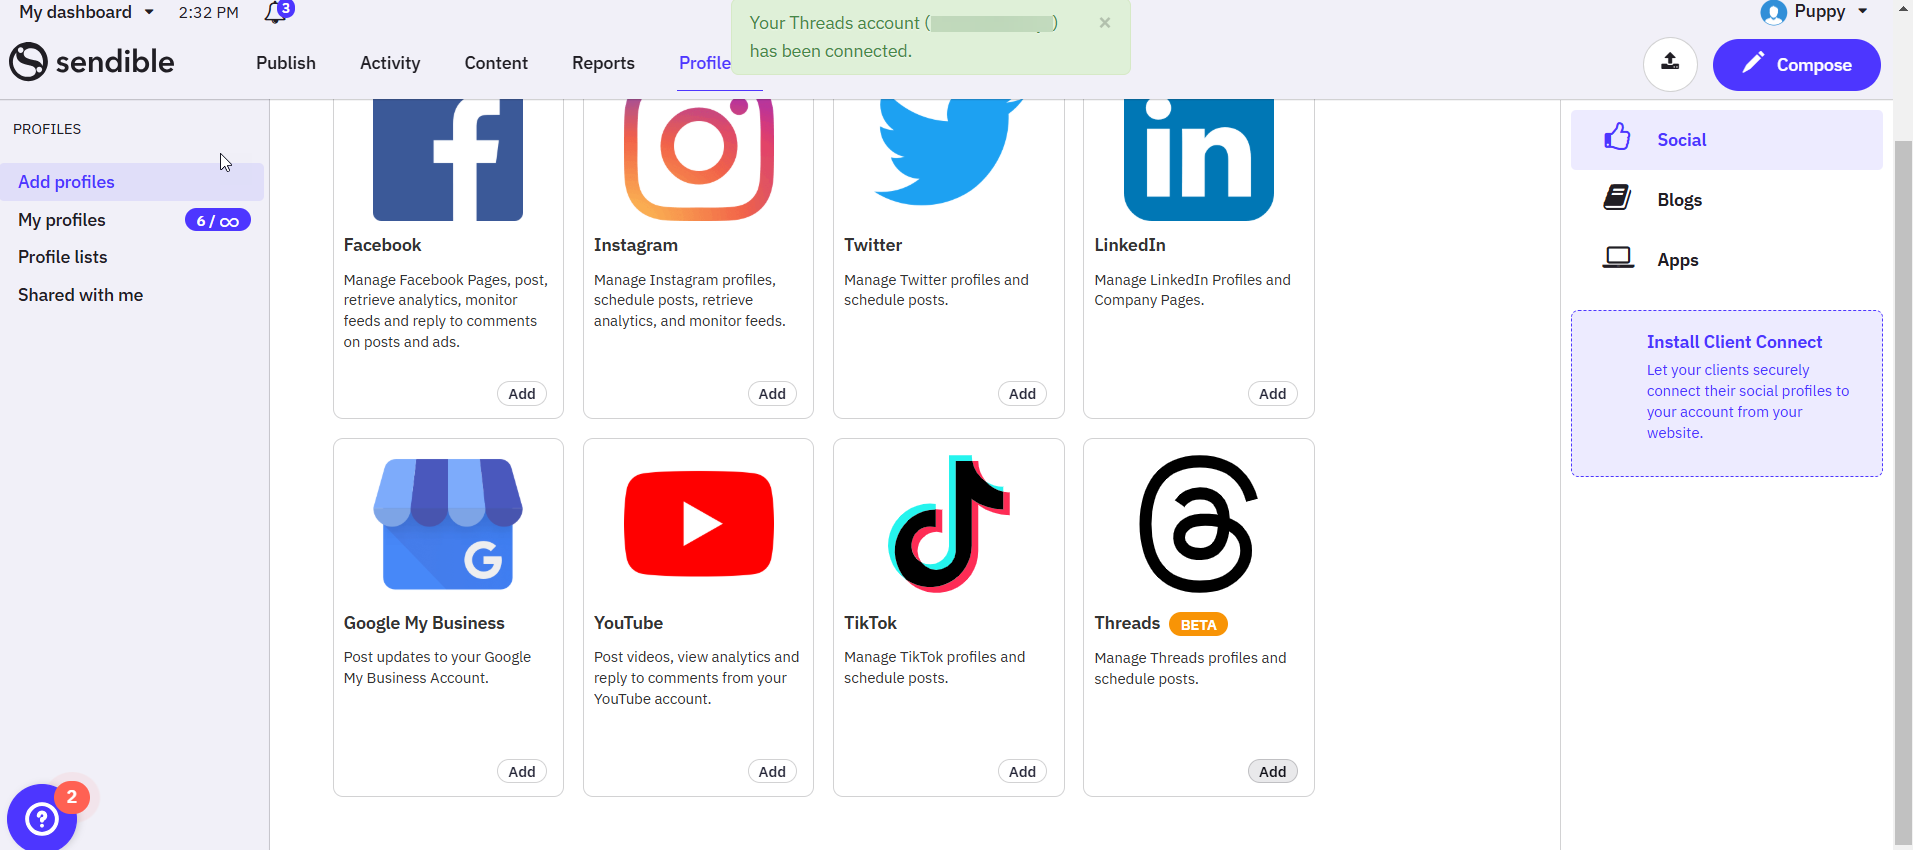The image size is (1913, 850).
Task: Click the Google My Business title
Action: click(x=424, y=623)
